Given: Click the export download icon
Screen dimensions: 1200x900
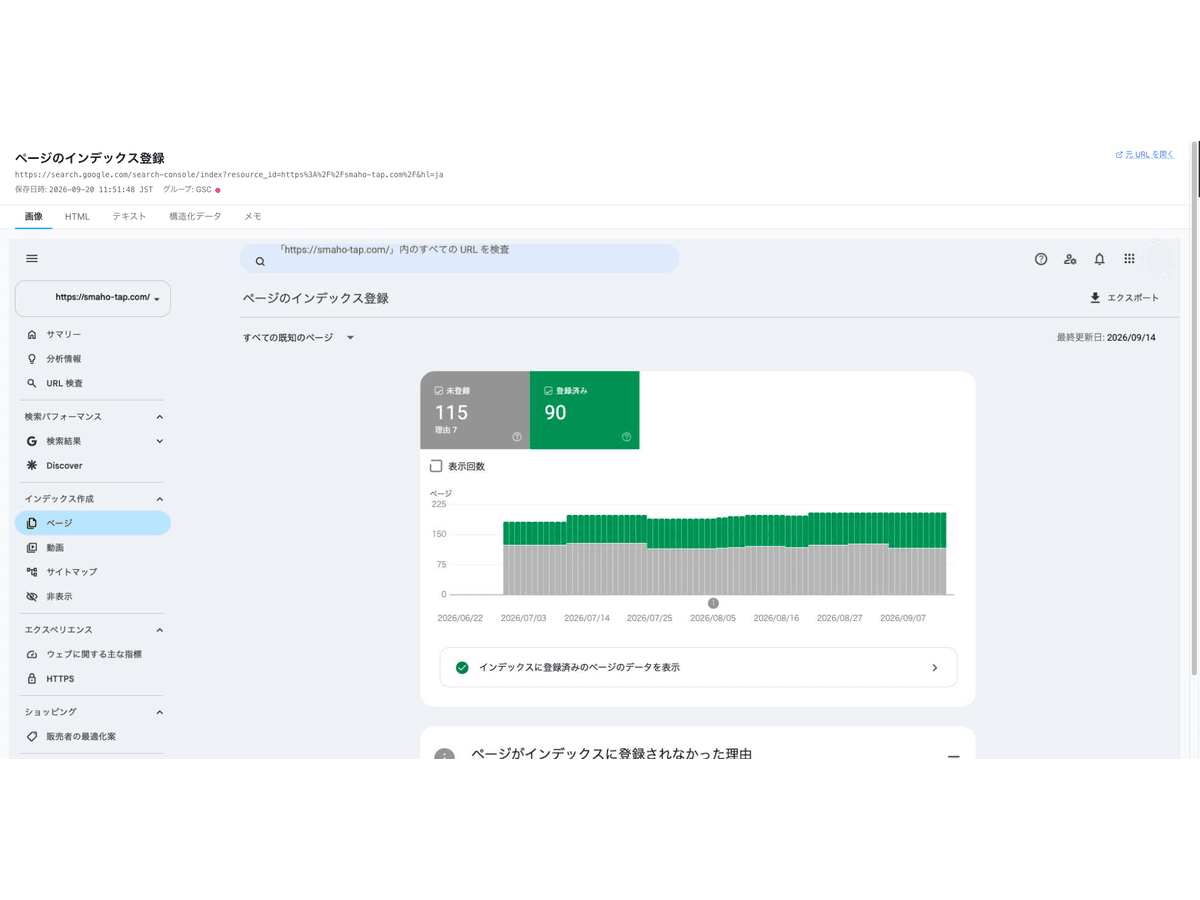Looking at the screenshot, I should click(1095, 298).
